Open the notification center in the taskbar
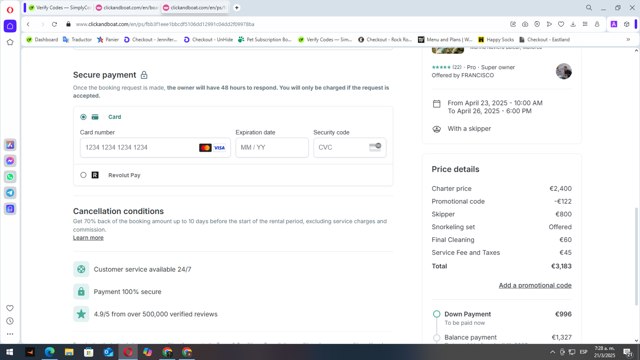This screenshot has height=360, width=640. [x=628, y=352]
